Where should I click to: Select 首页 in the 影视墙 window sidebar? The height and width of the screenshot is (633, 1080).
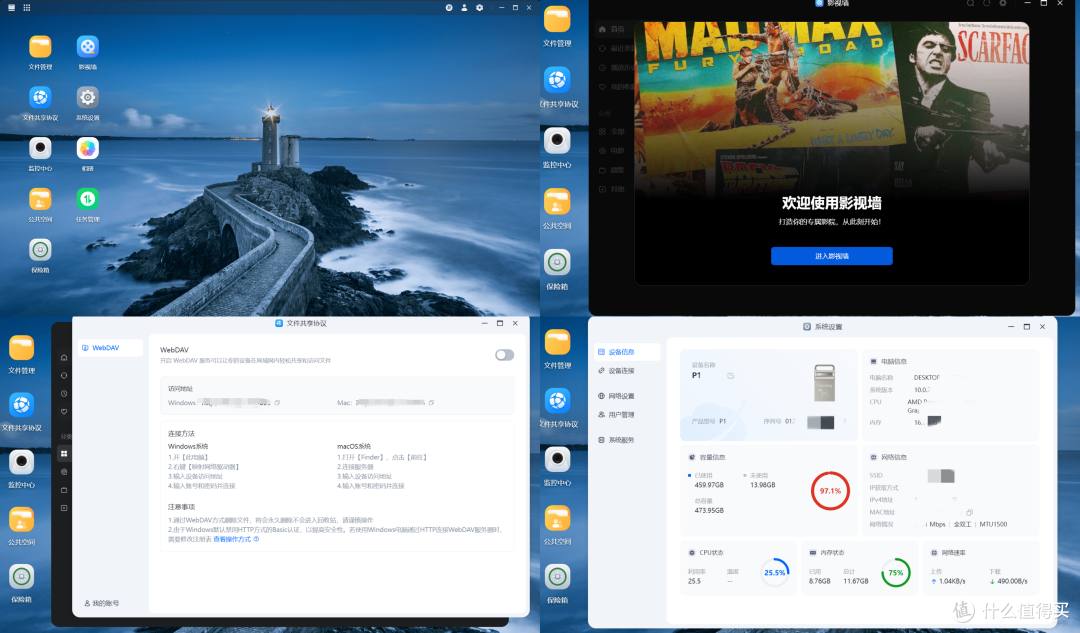click(x=612, y=30)
